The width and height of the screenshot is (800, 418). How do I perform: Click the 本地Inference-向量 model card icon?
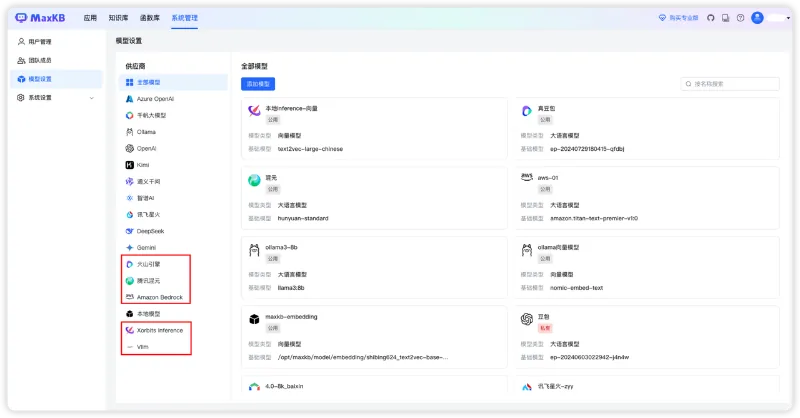(x=254, y=110)
